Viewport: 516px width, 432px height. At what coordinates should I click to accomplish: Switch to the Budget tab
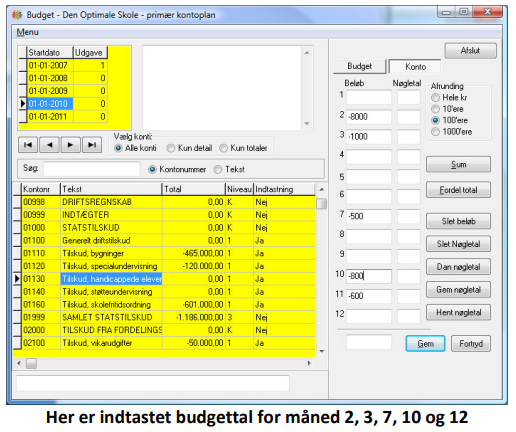[x=359, y=66]
